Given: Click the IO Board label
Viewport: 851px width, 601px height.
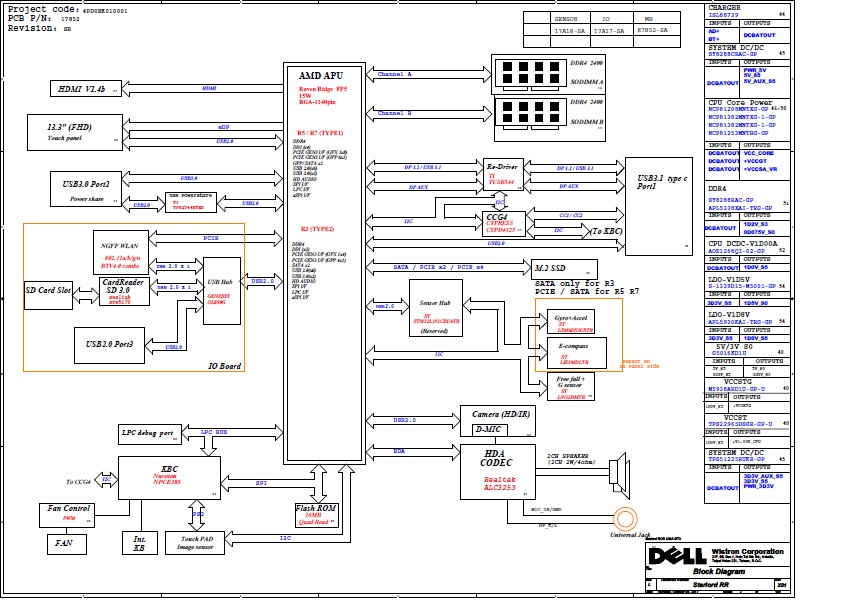Looking at the screenshot, I should (224, 366).
